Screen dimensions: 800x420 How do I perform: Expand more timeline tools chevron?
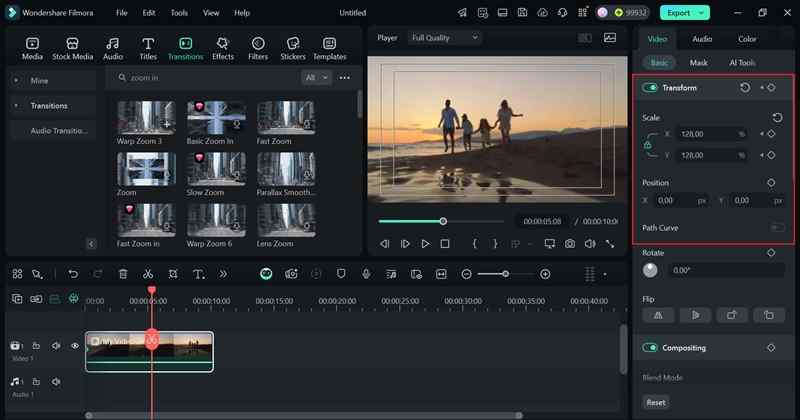pos(223,274)
